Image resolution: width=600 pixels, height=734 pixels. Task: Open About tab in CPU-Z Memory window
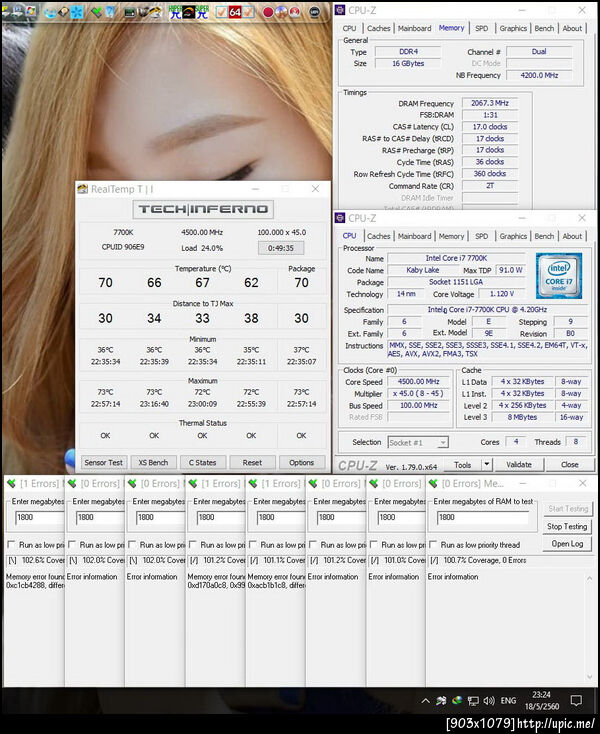click(572, 29)
